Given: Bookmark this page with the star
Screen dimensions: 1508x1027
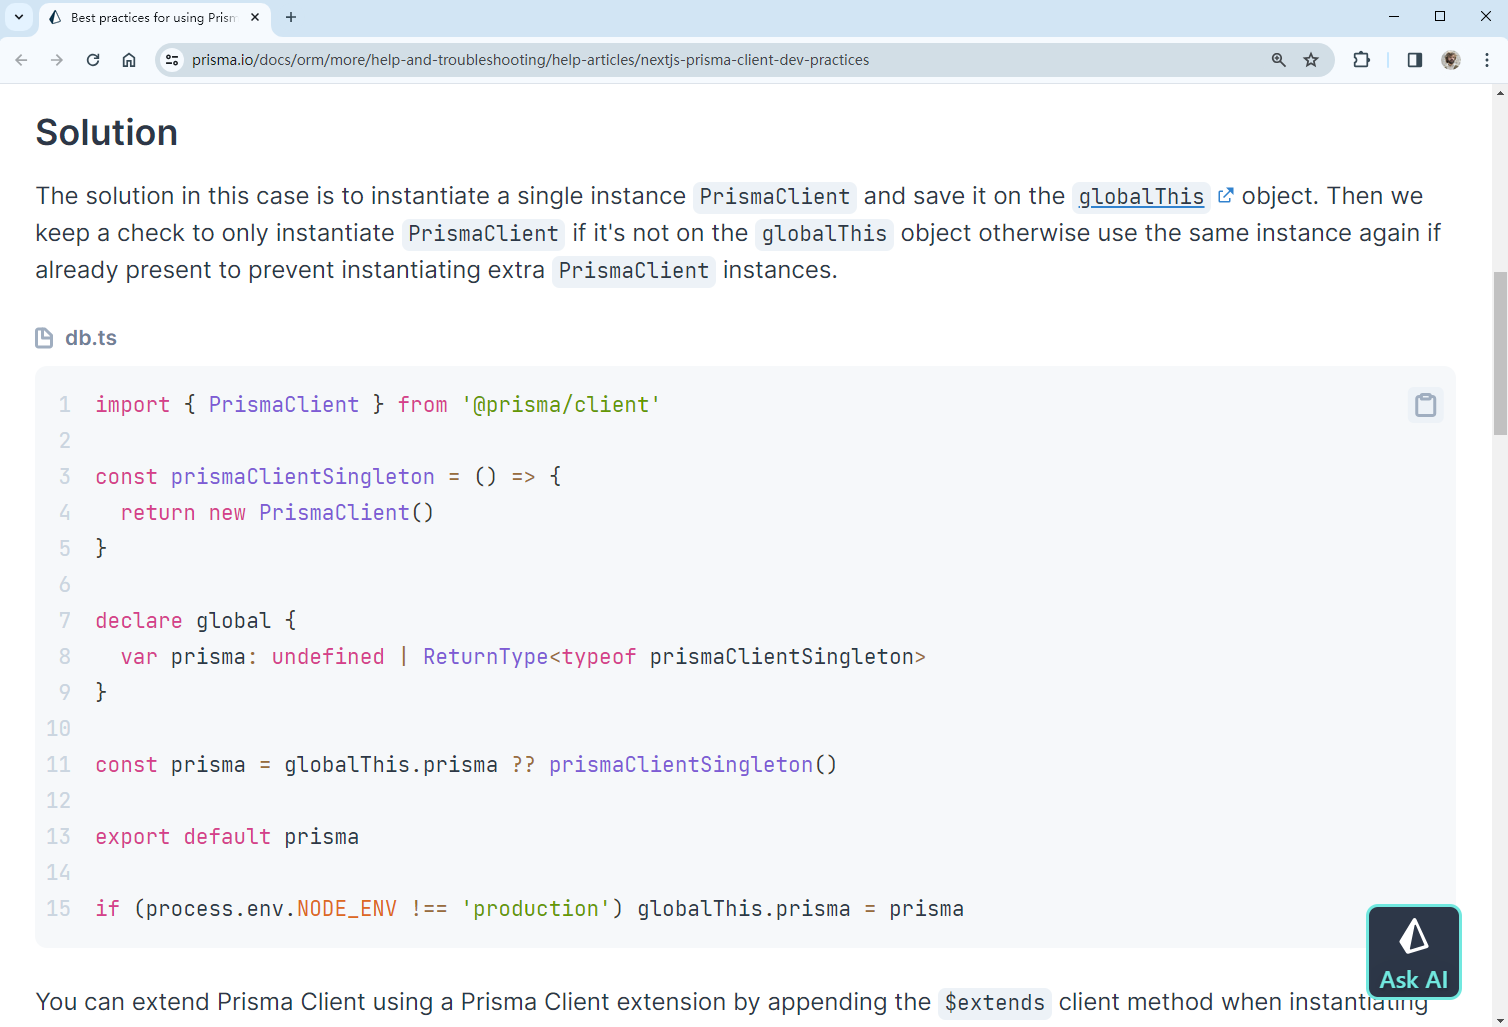Looking at the screenshot, I should coord(1311,60).
